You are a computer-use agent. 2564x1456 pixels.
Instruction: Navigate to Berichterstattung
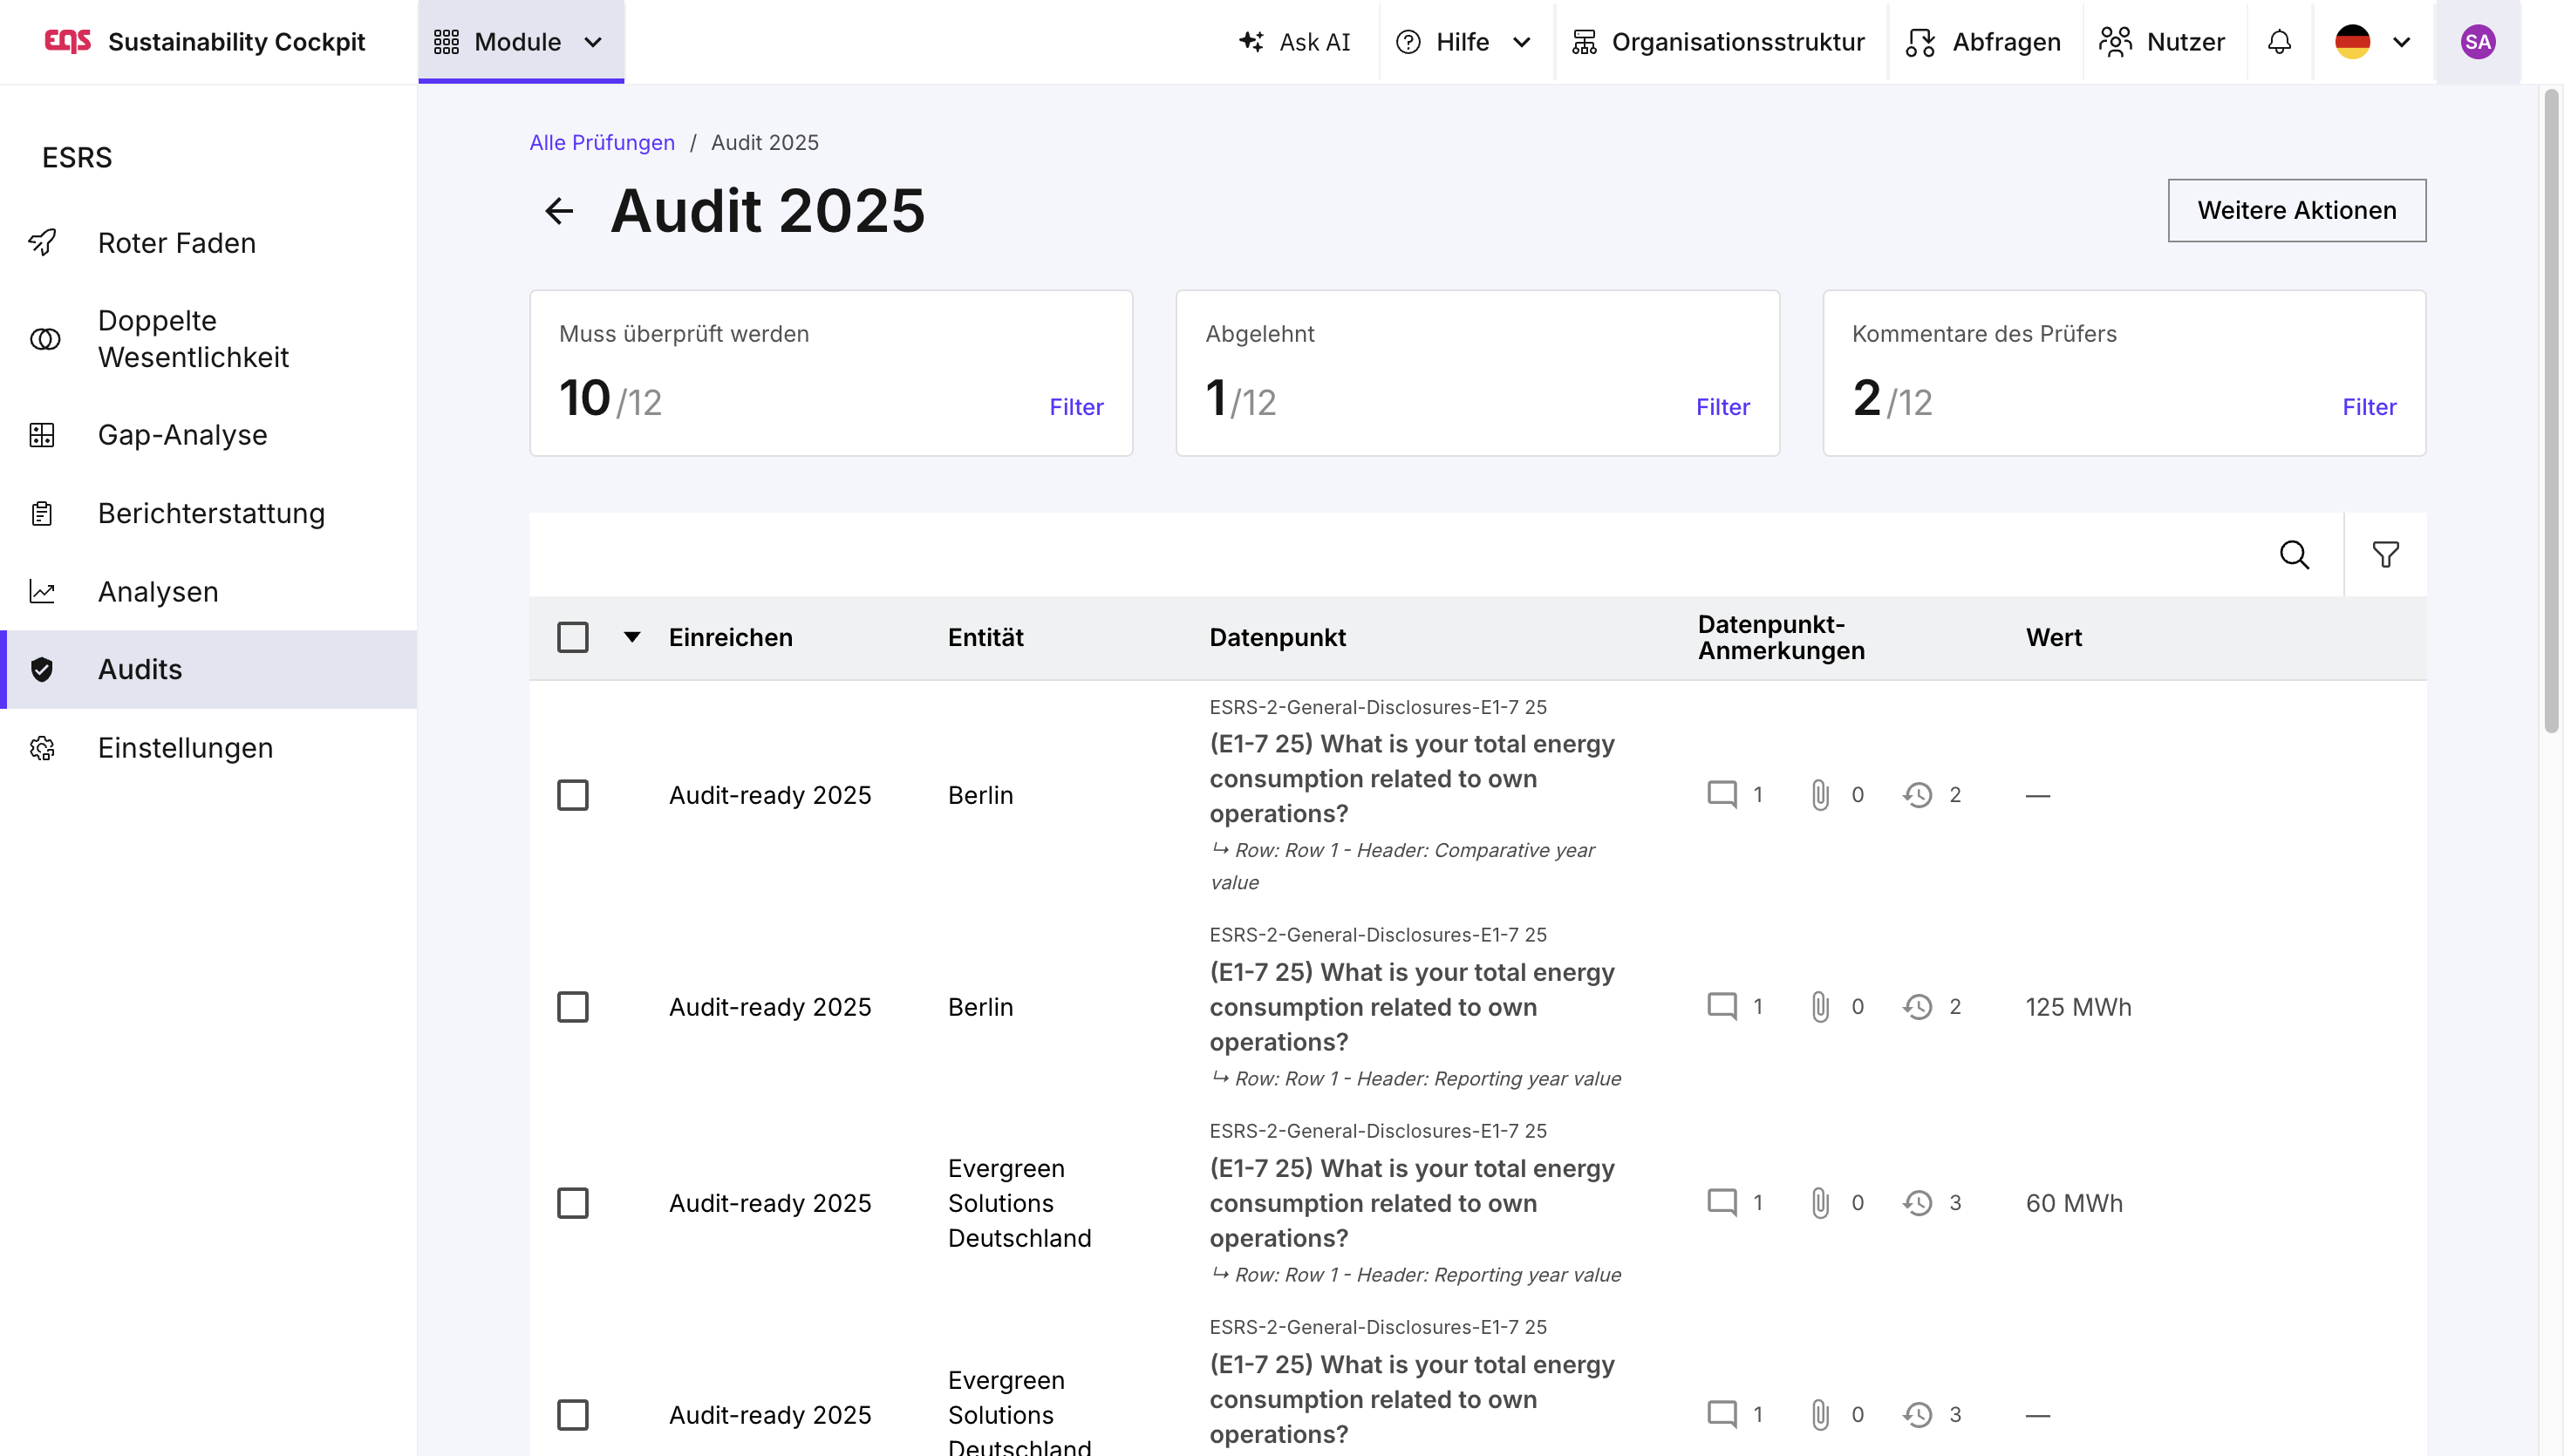pos(208,513)
